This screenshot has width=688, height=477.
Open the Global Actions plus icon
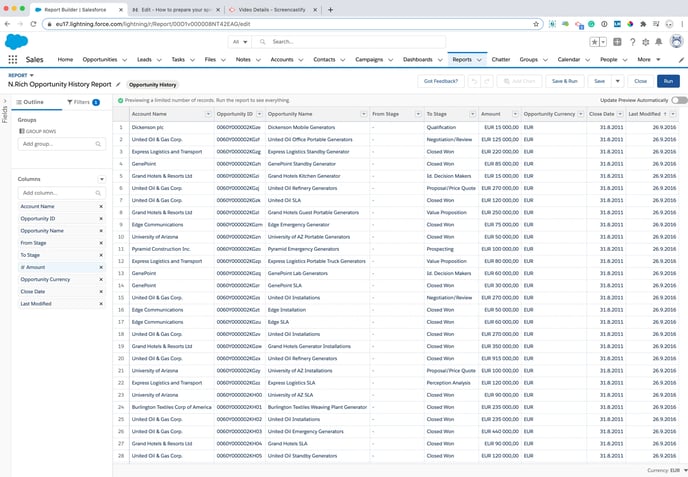click(x=617, y=42)
